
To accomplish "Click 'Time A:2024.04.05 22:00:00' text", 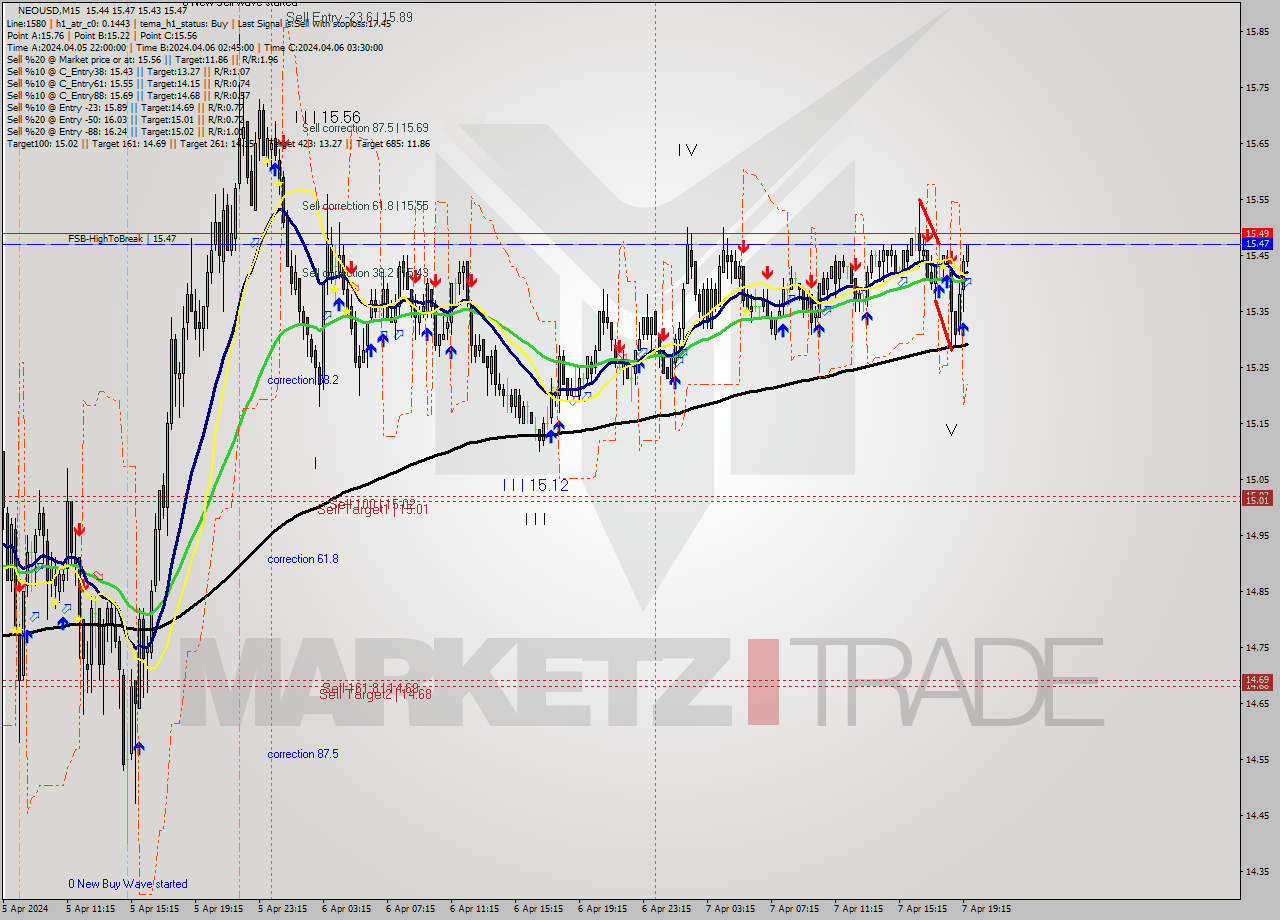I will pyautogui.click(x=66, y=47).
